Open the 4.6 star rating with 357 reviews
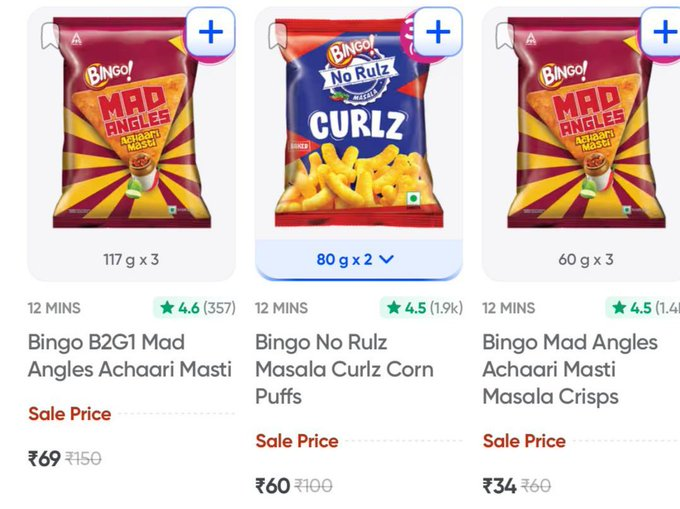Image resolution: width=680 pixels, height=509 pixels. (194, 308)
